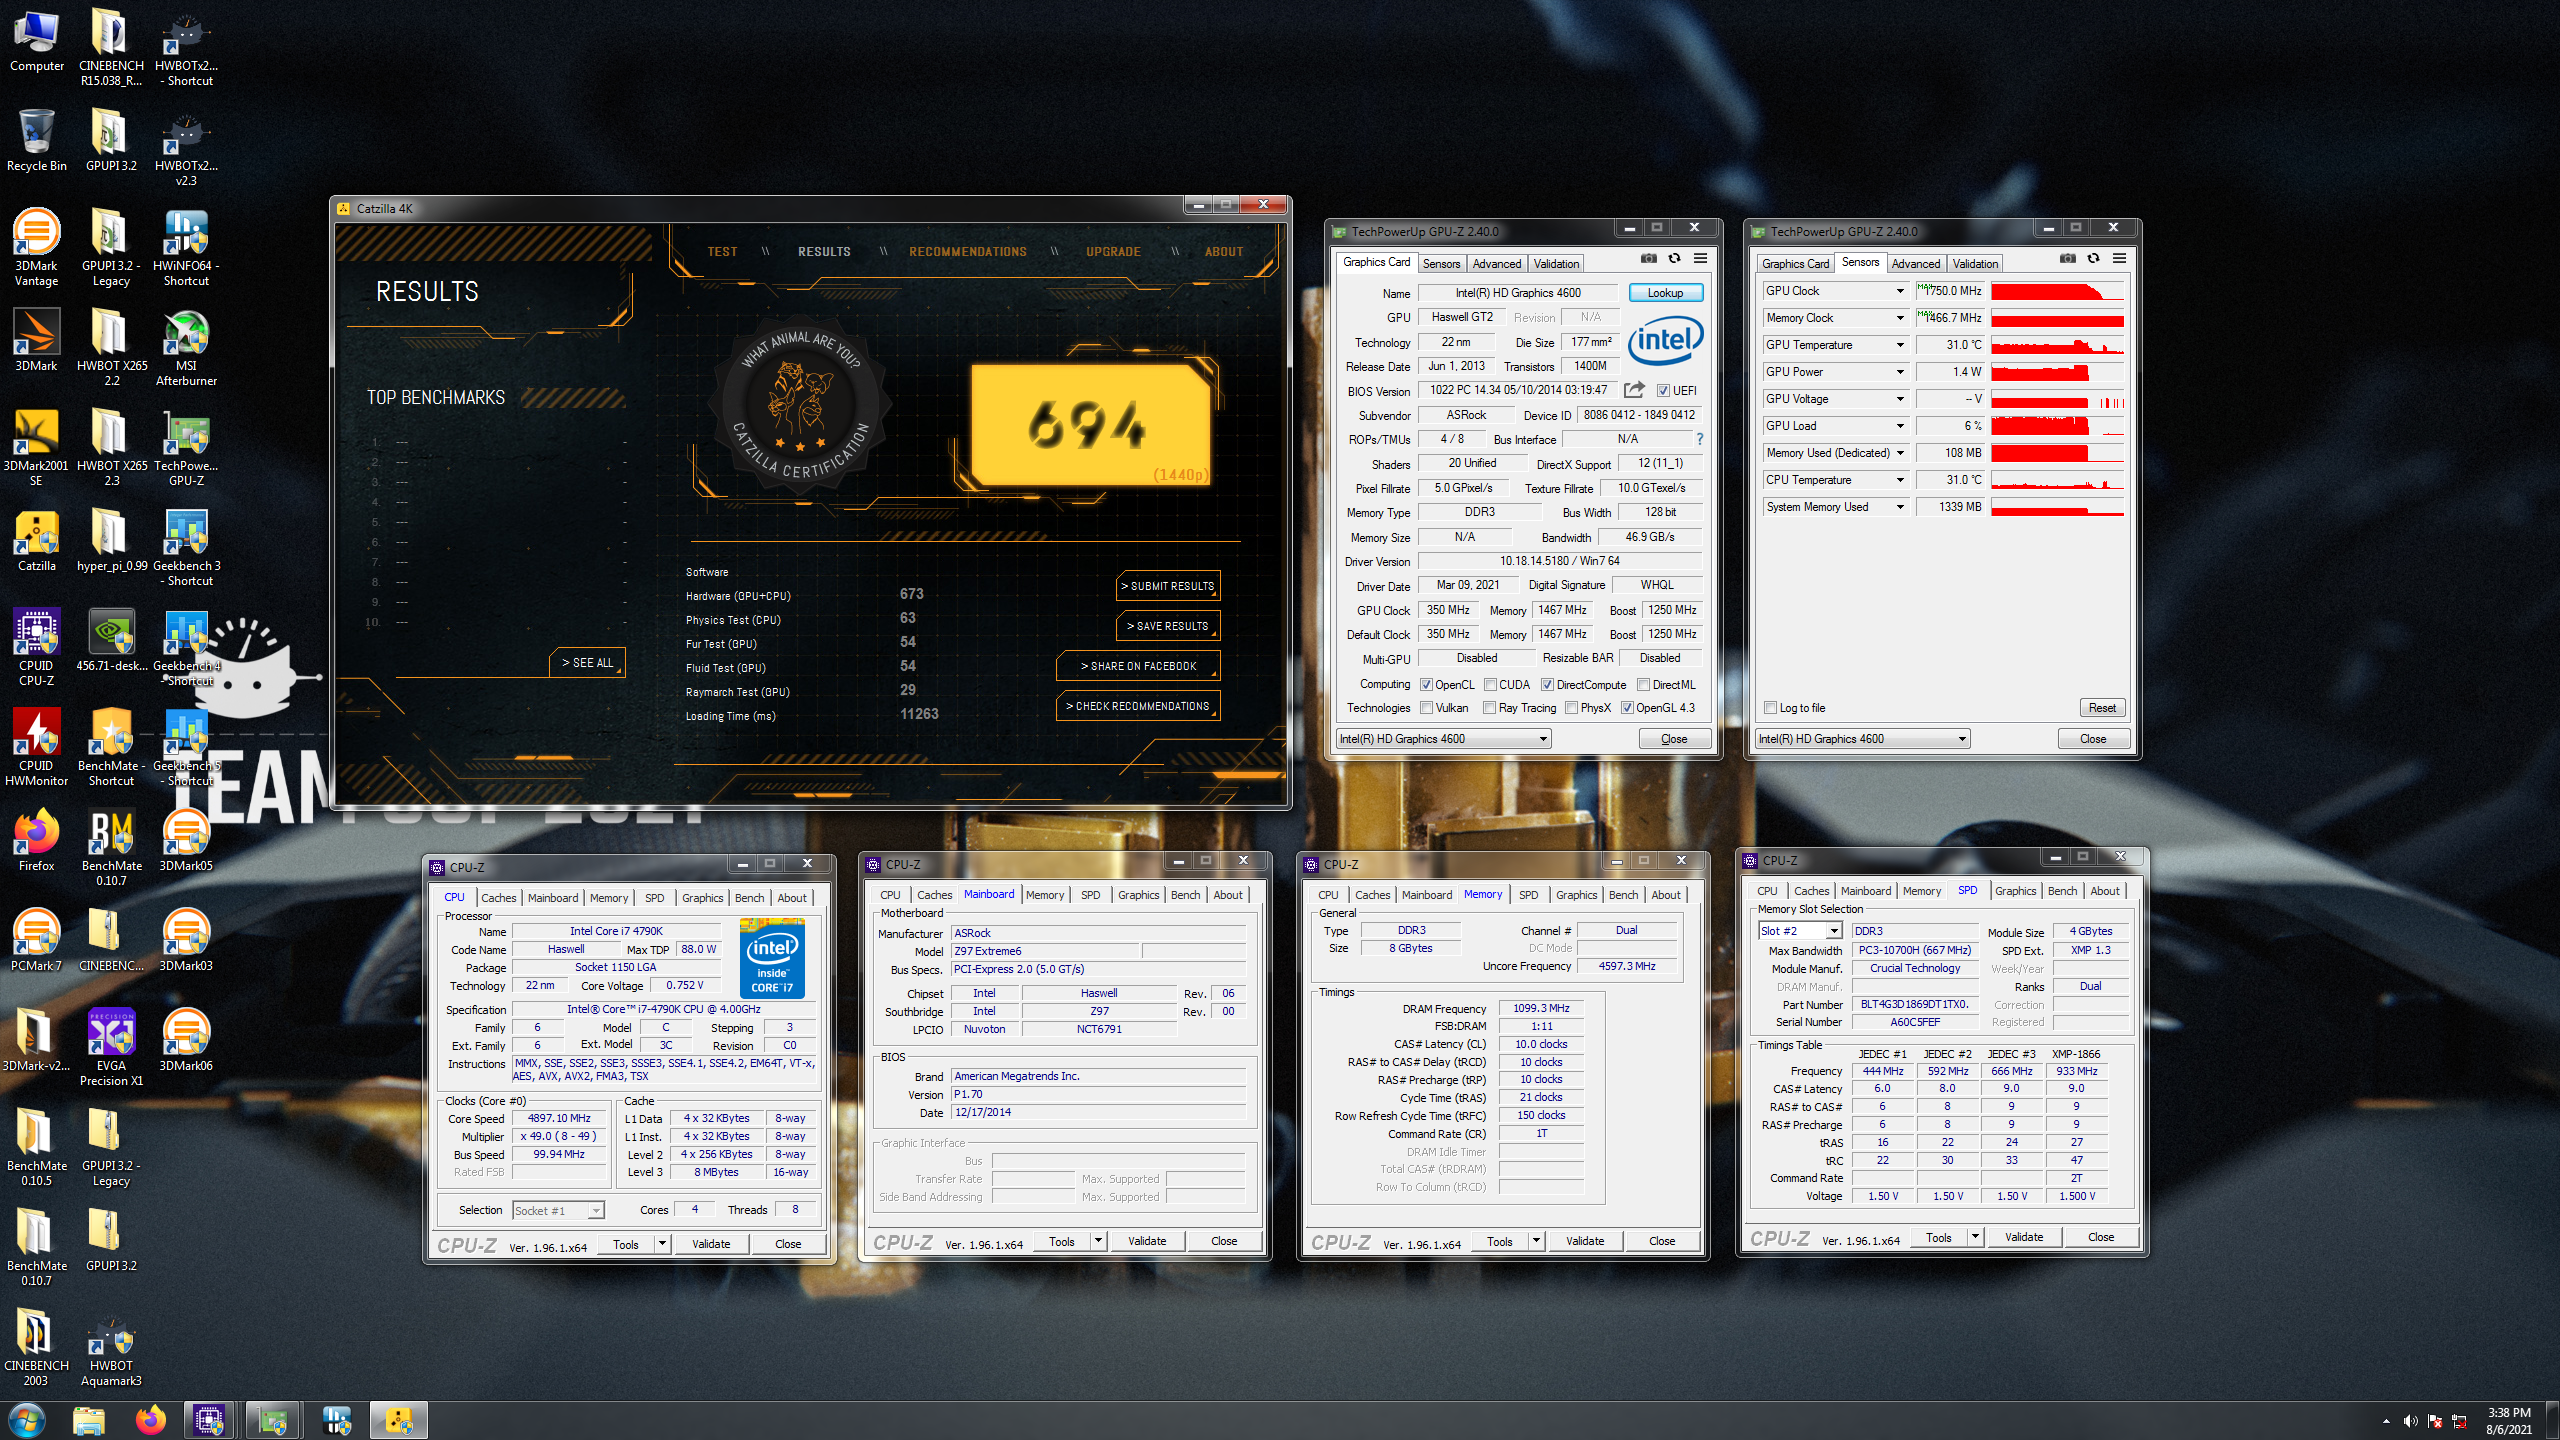
Task: Click the clock showing 3:38 PM
Action: (2509, 1413)
